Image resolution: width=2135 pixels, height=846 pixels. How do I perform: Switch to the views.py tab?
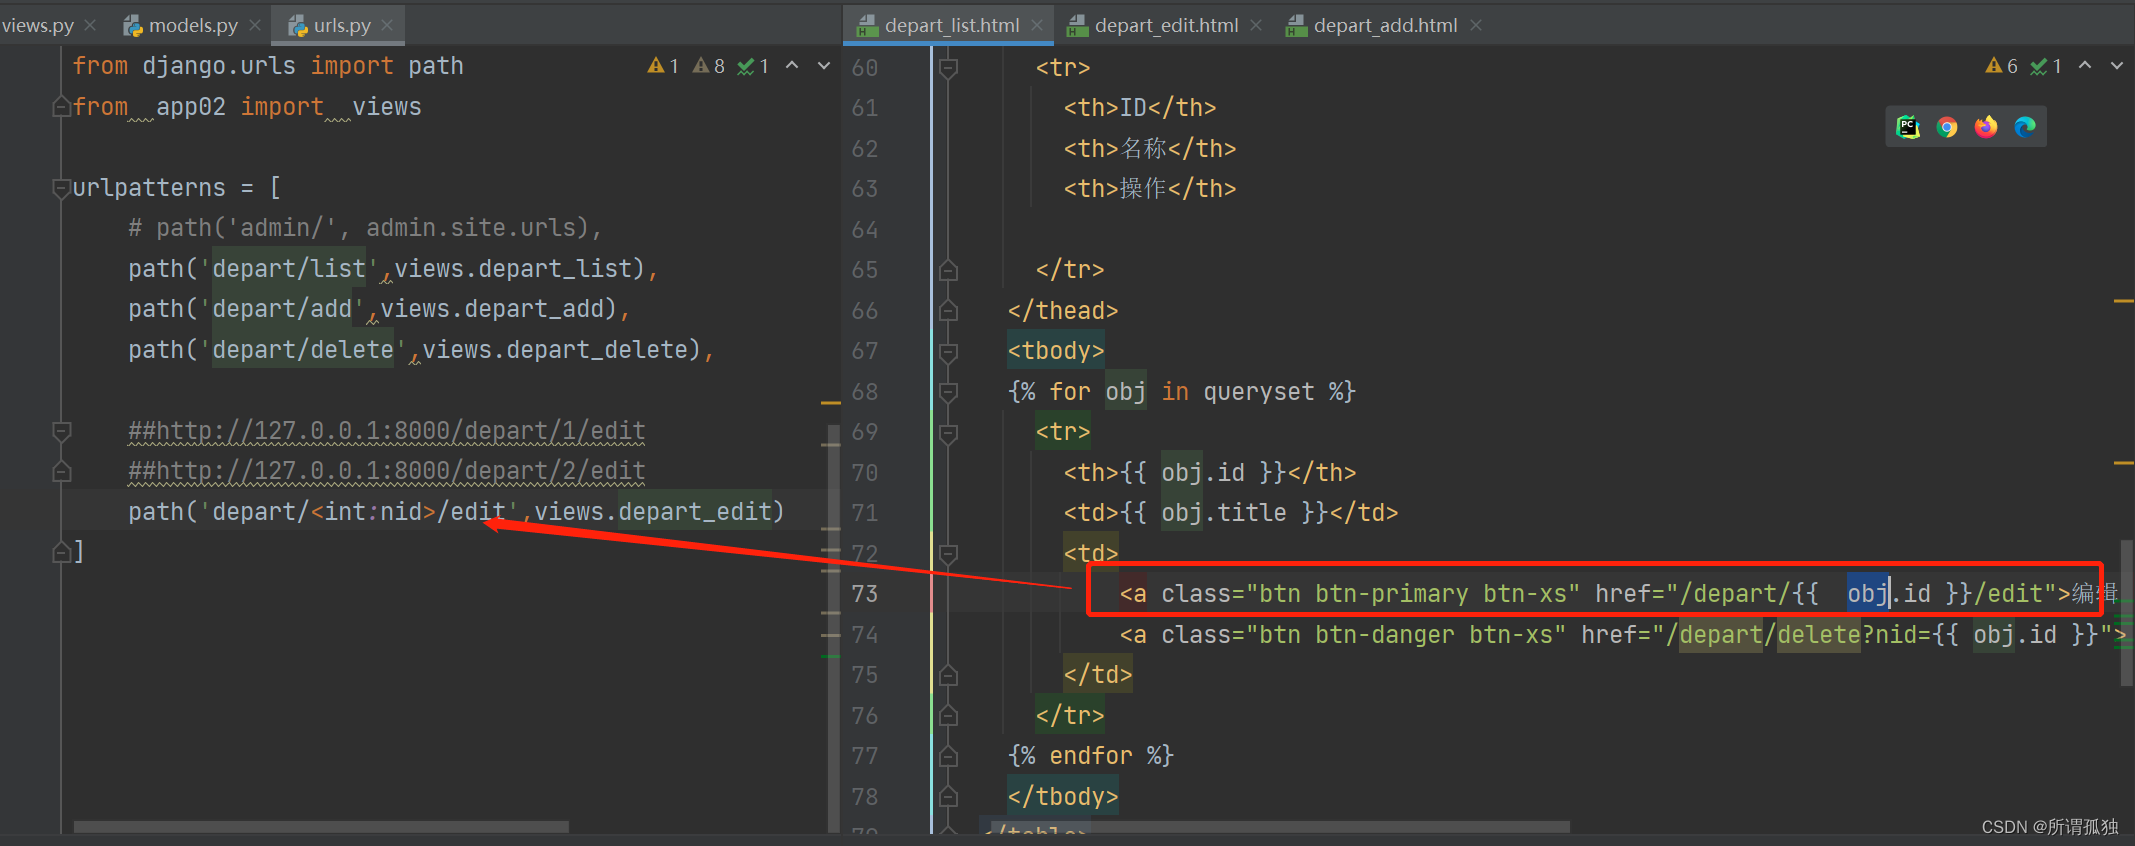click(x=37, y=25)
